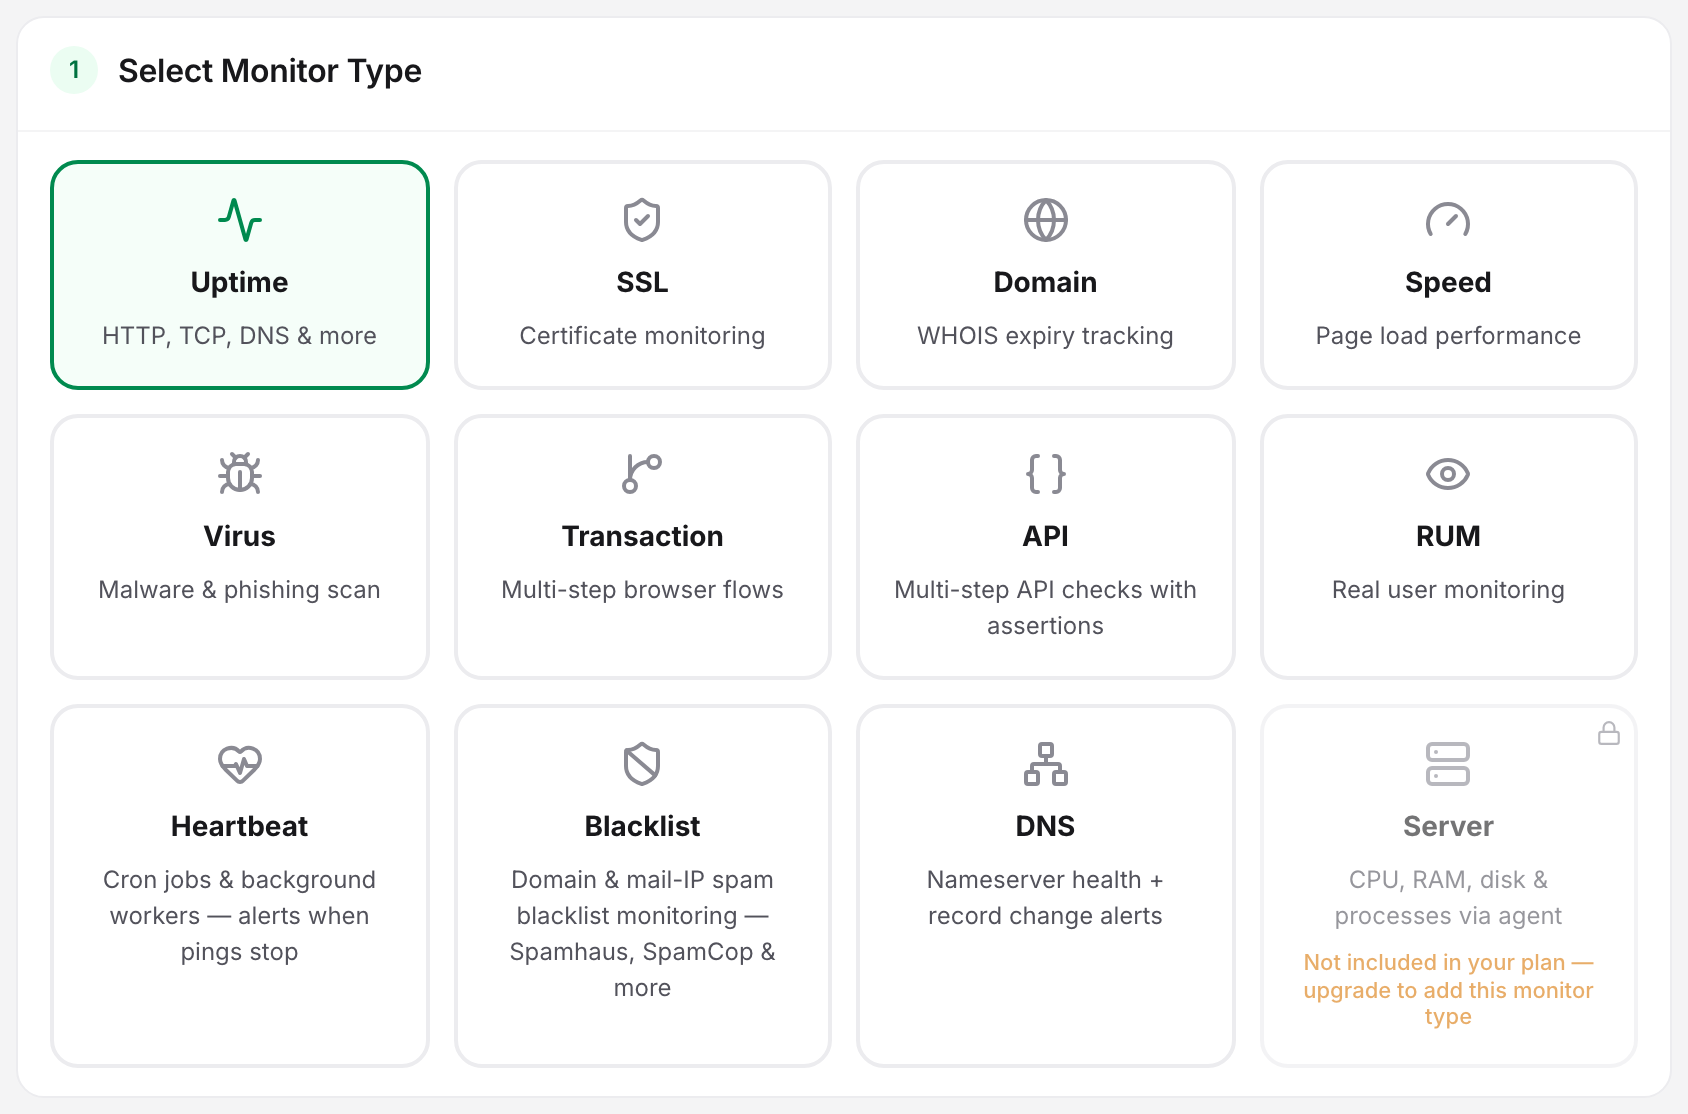Click the Domain globe icon
This screenshot has width=1688, height=1114.
point(1045,220)
